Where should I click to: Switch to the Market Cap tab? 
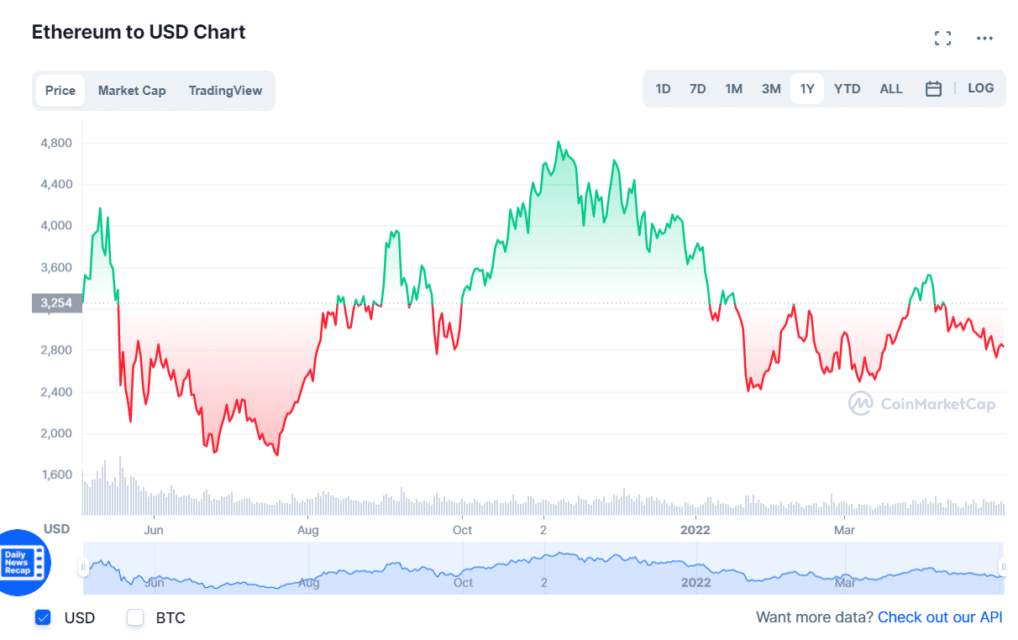click(x=132, y=90)
